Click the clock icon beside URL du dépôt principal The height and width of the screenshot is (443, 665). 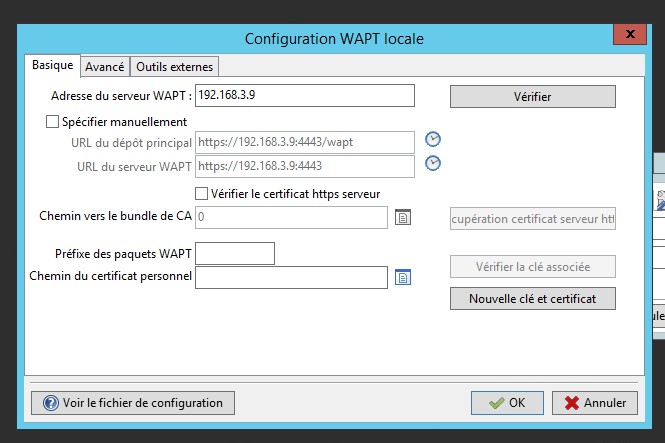pyautogui.click(x=433, y=139)
